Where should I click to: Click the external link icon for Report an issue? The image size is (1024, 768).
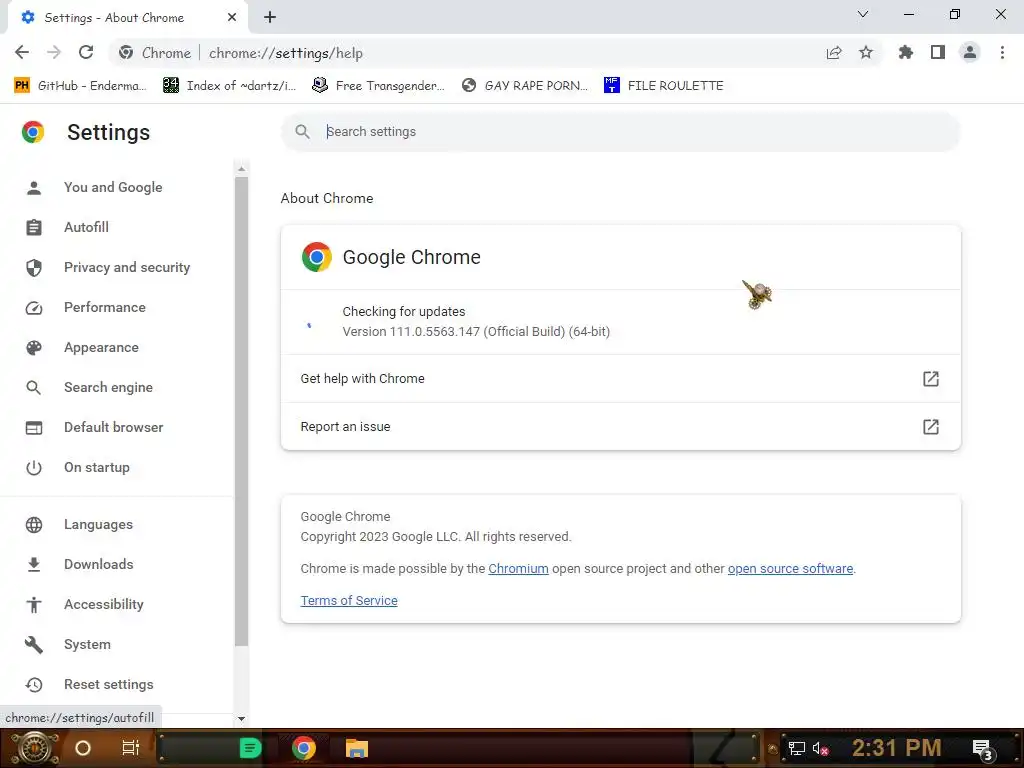[931, 427]
